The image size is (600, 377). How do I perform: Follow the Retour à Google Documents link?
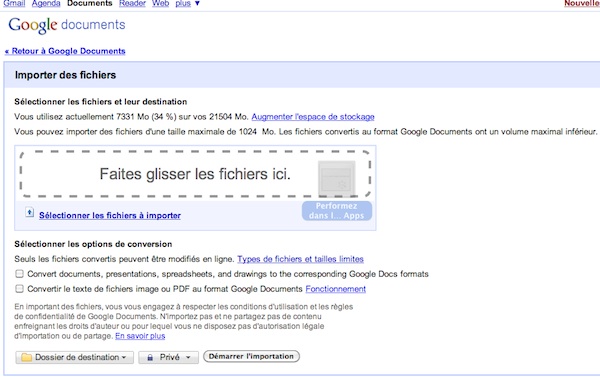point(65,51)
